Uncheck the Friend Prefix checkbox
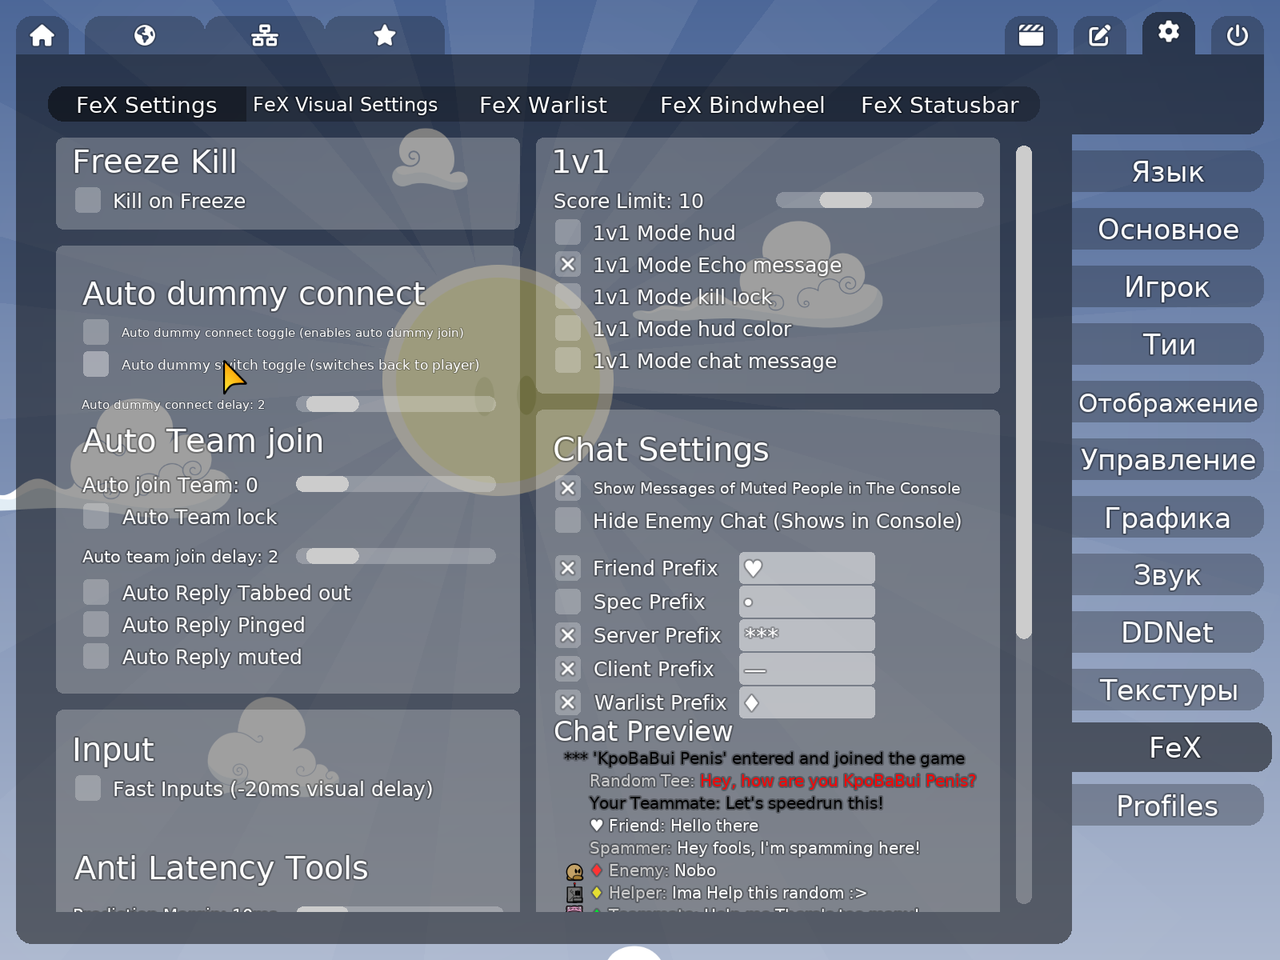Image resolution: width=1280 pixels, height=960 pixels. [568, 568]
